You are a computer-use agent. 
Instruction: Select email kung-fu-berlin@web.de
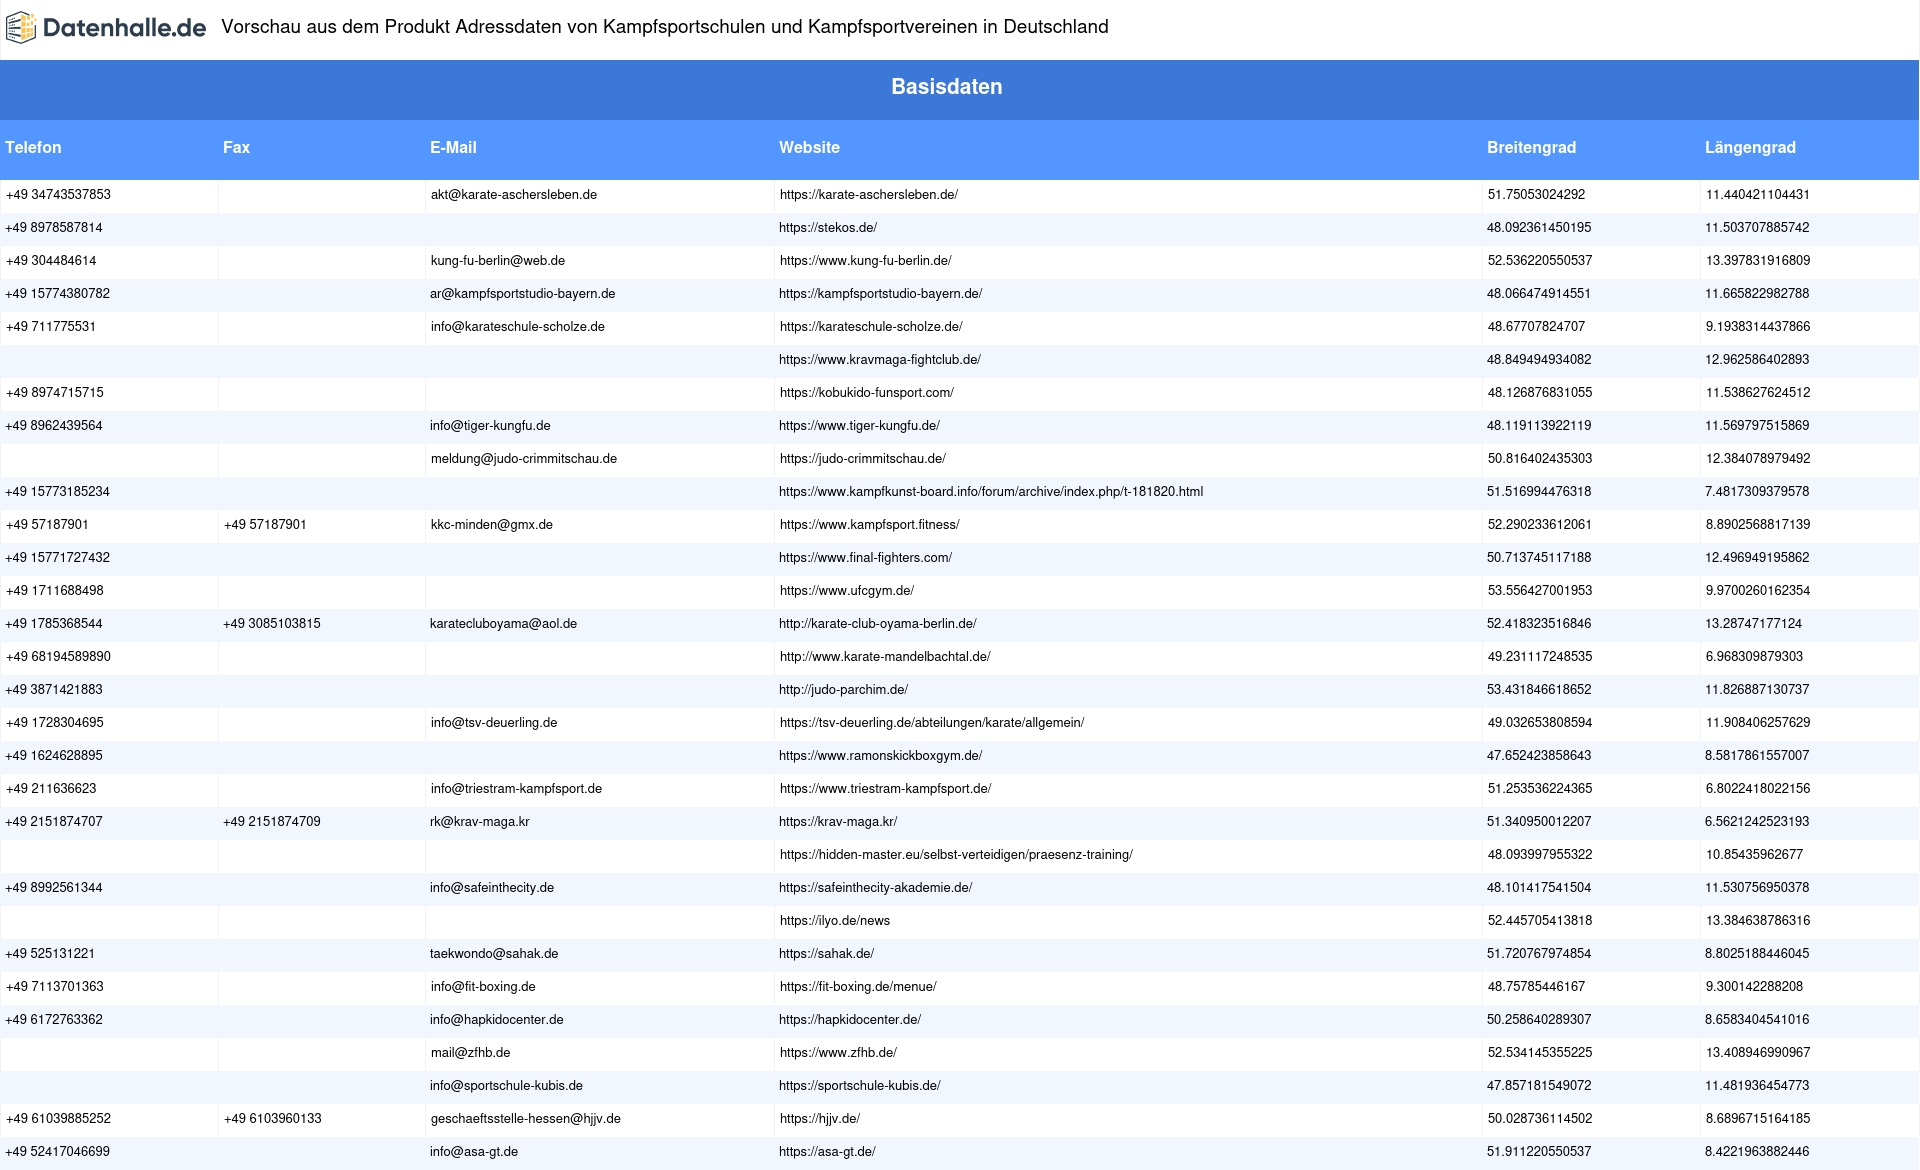(x=498, y=261)
